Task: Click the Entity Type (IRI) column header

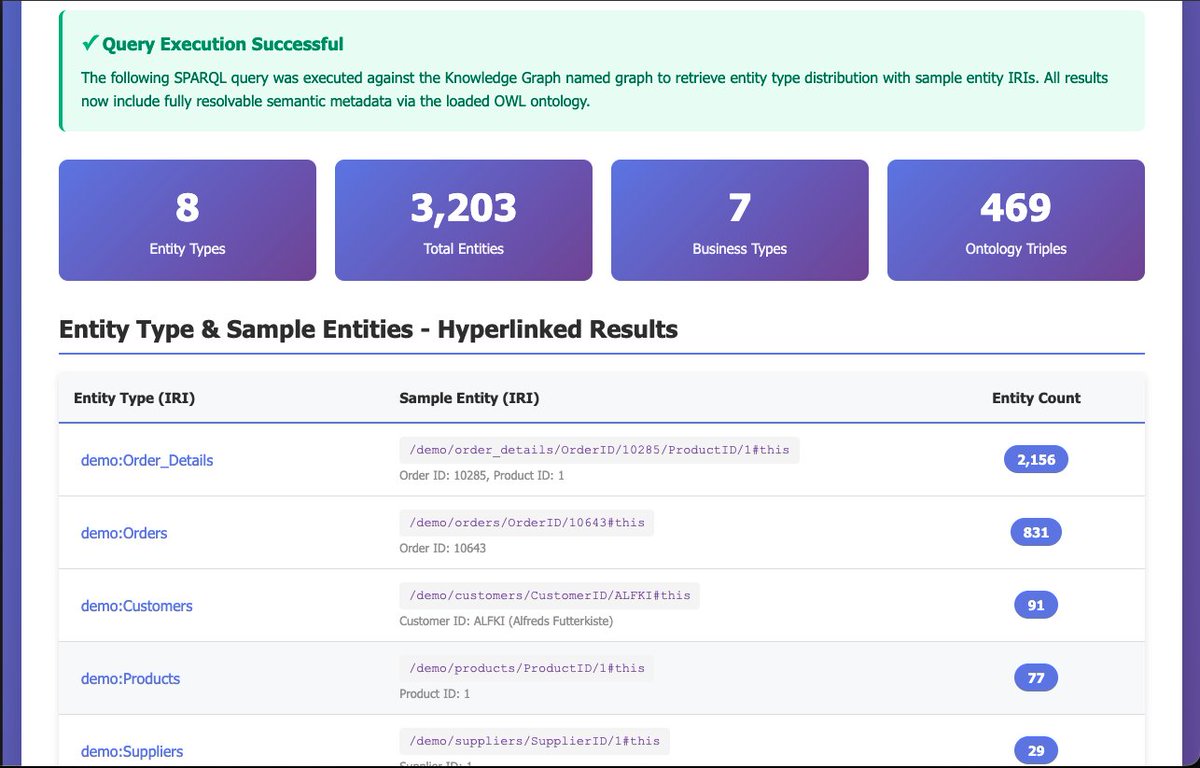Action: click(x=132, y=398)
